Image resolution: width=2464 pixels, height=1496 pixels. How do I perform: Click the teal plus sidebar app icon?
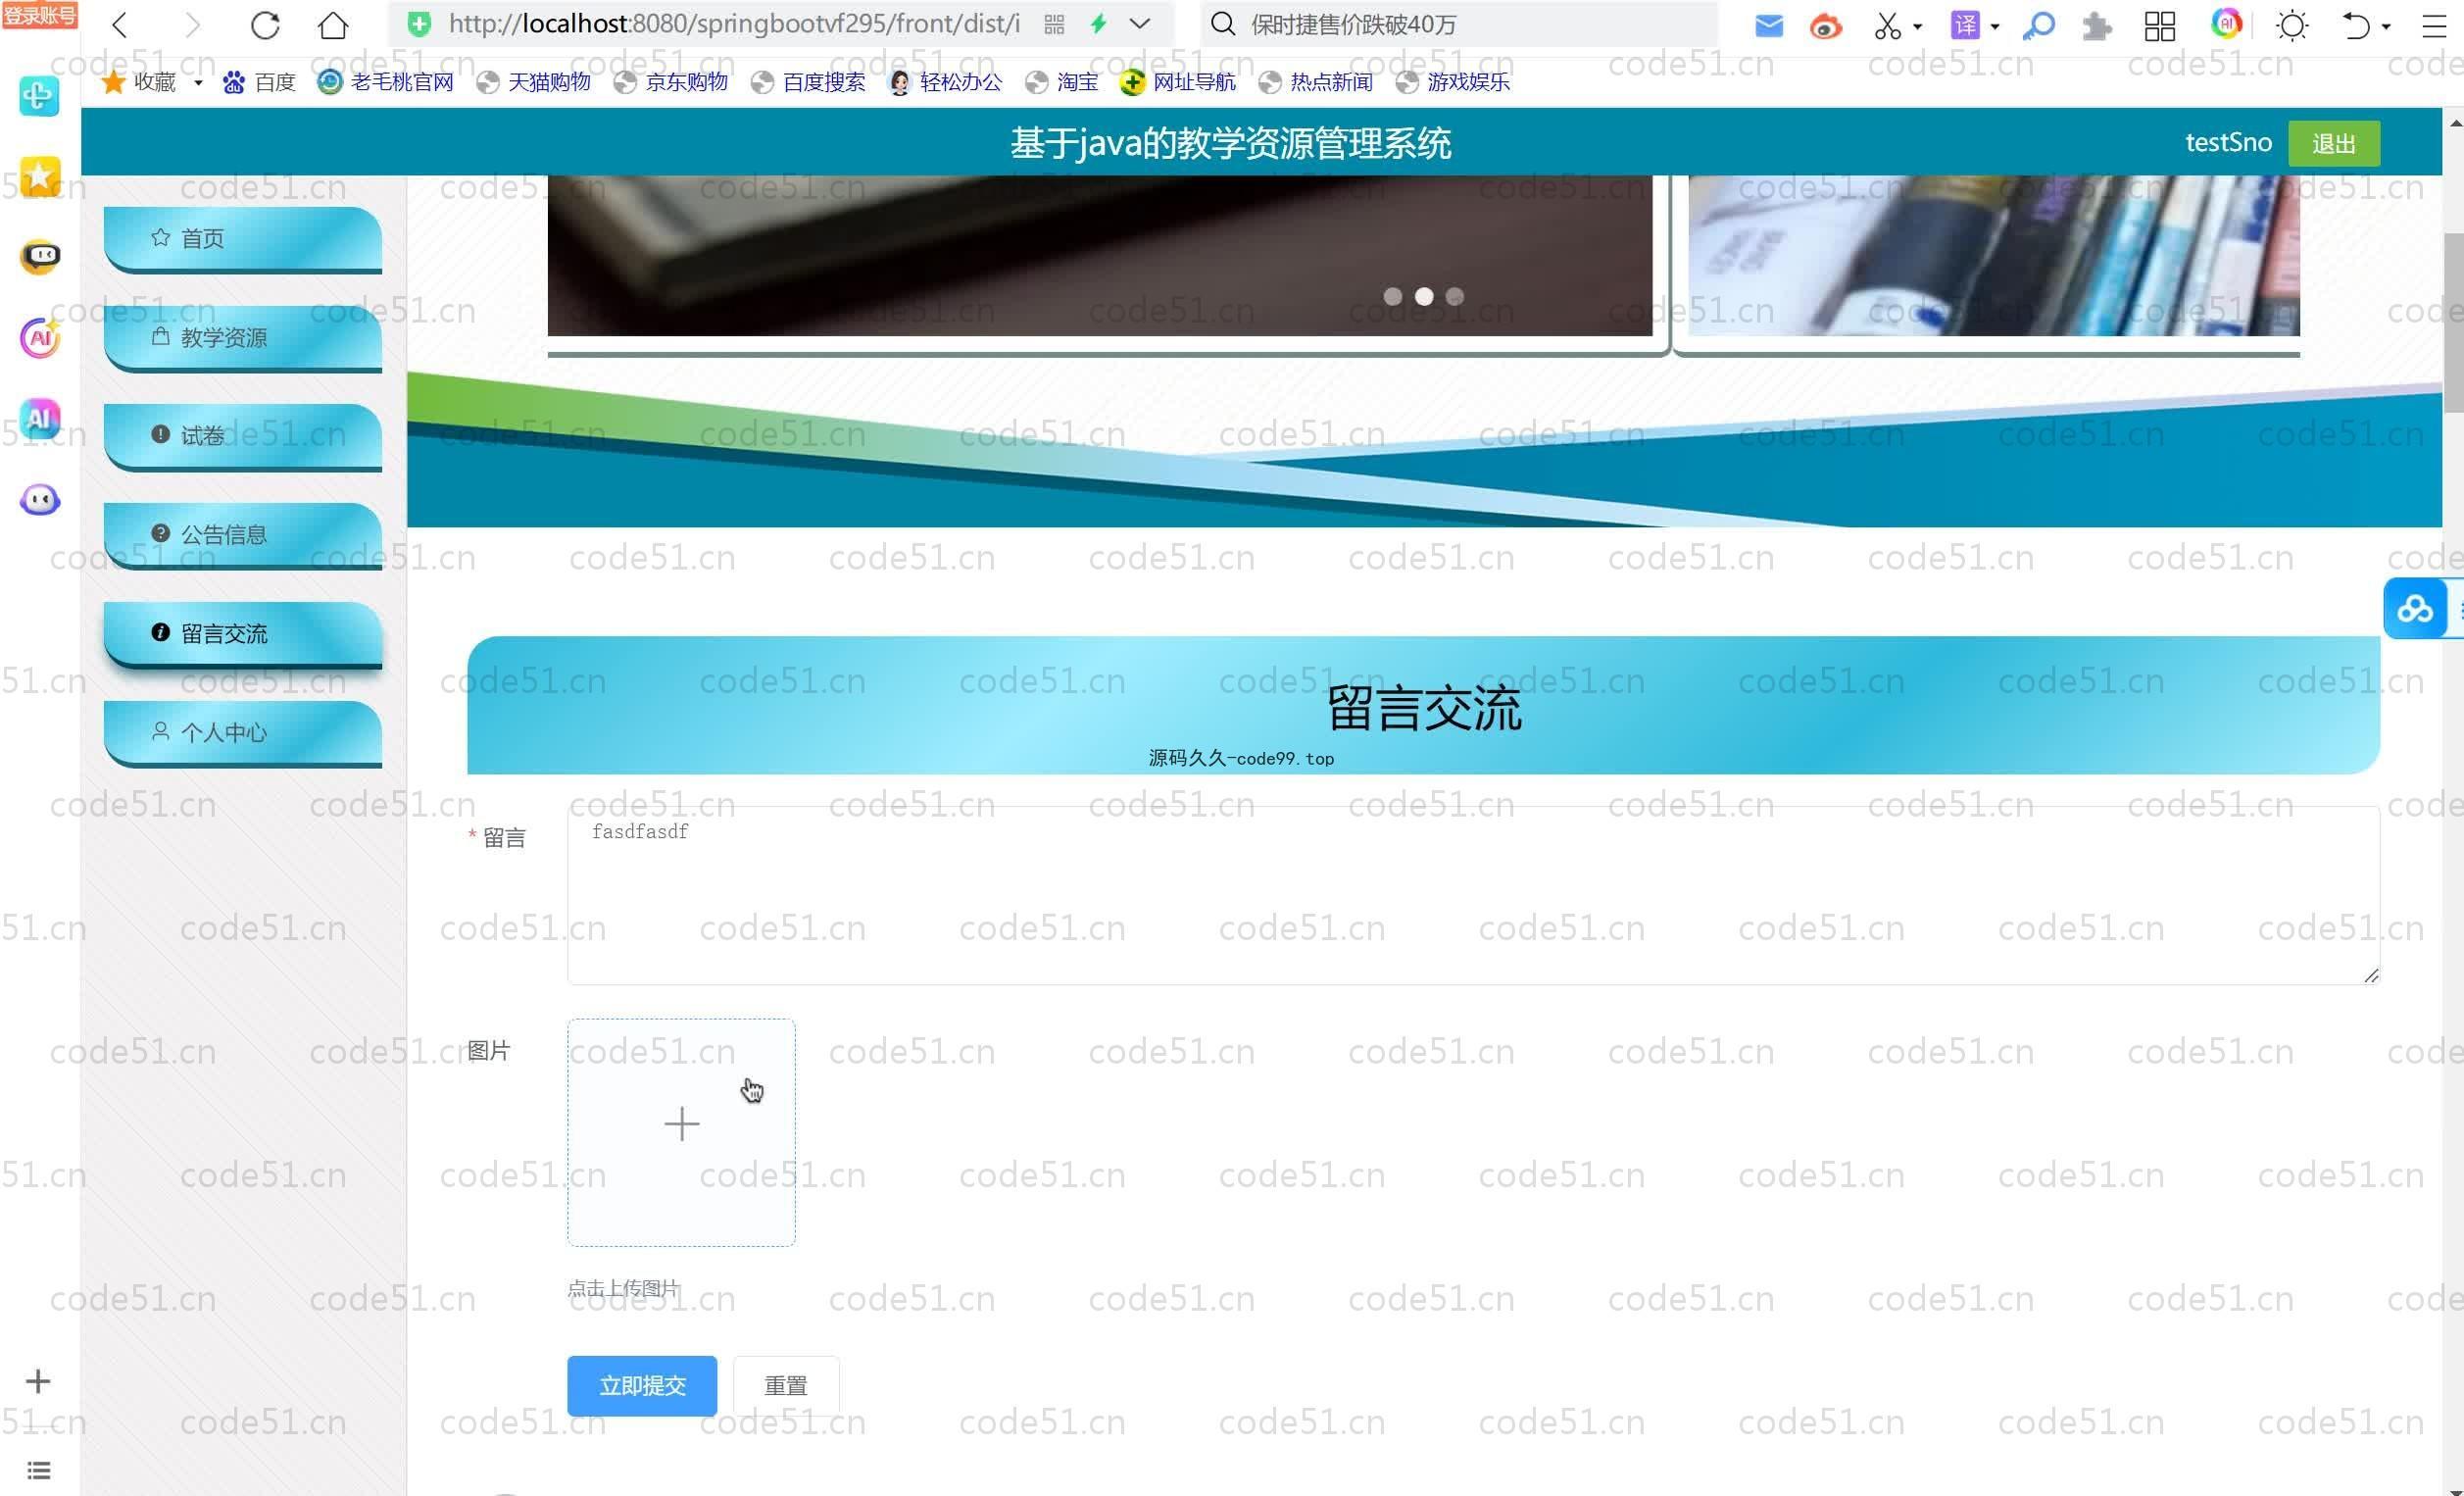click(39, 96)
